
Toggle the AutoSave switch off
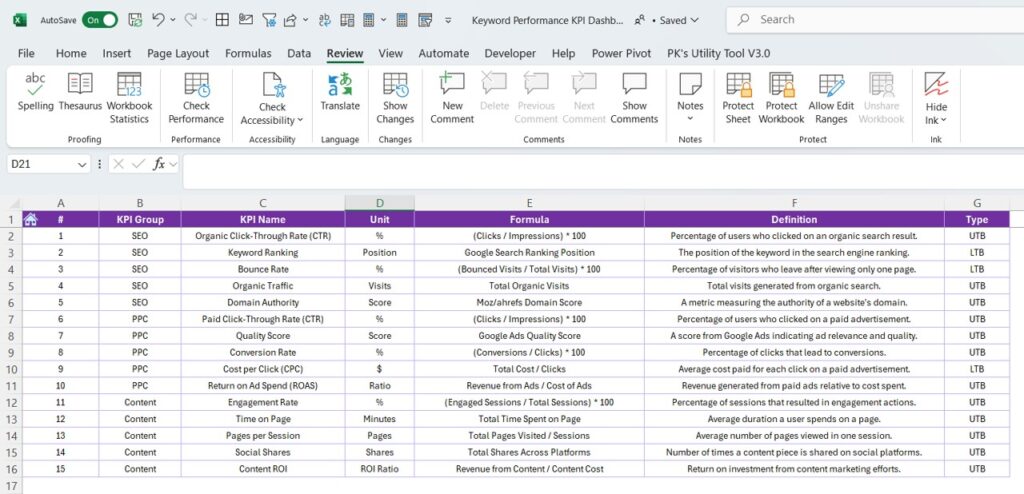pos(100,20)
